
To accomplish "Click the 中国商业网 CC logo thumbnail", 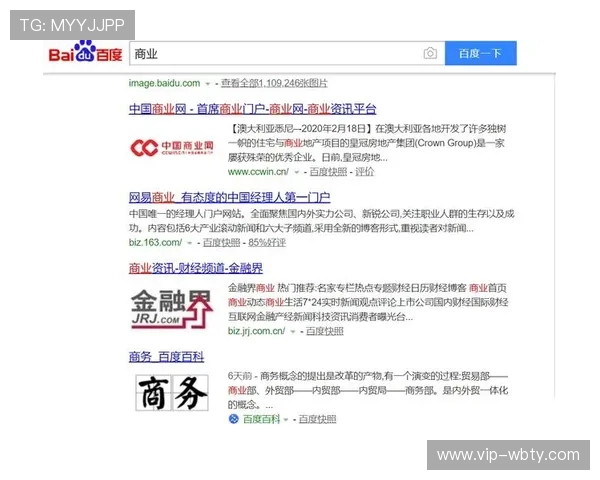I will click(x=172, y=148).
